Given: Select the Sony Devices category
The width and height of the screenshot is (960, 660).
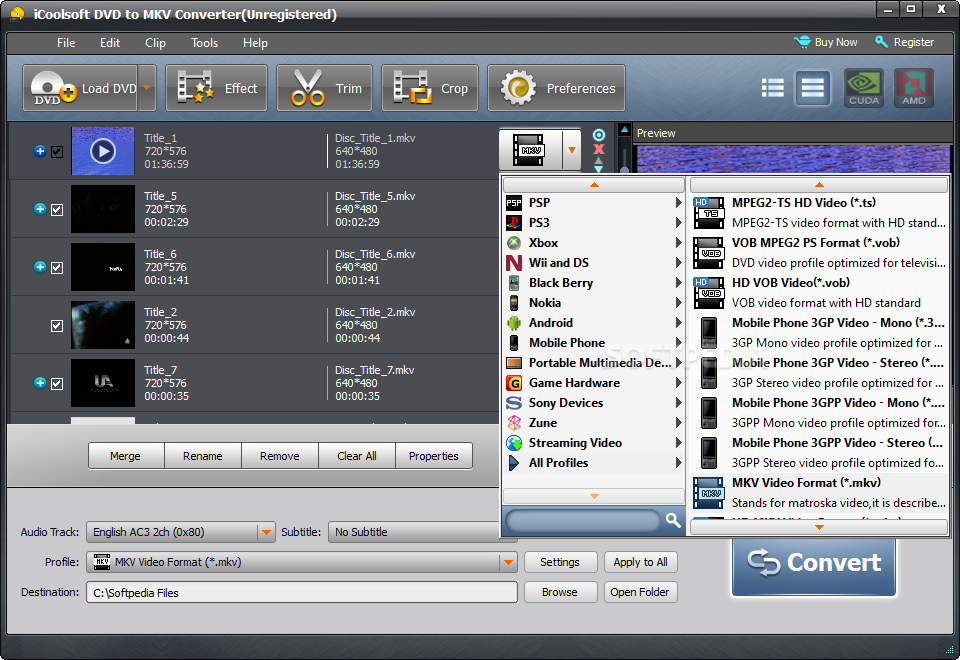Looking at the screenshot, I should [x=593, y=403].
